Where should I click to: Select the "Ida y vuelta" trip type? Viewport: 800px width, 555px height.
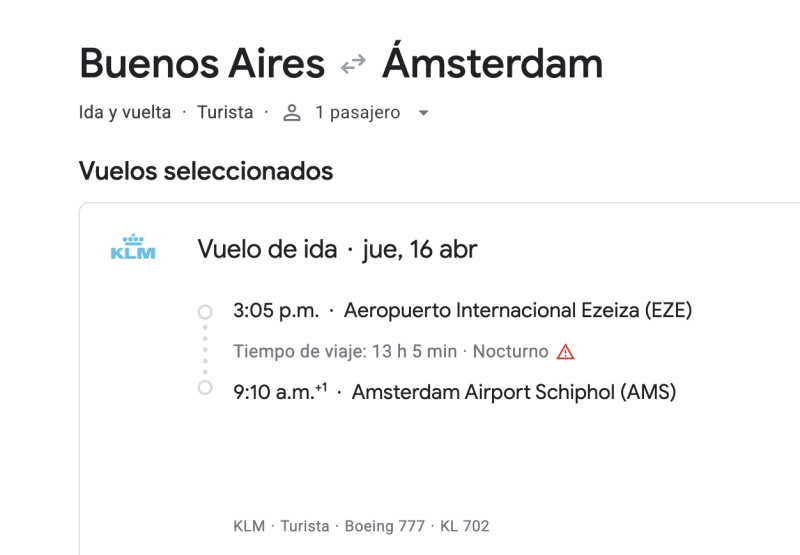125,113
